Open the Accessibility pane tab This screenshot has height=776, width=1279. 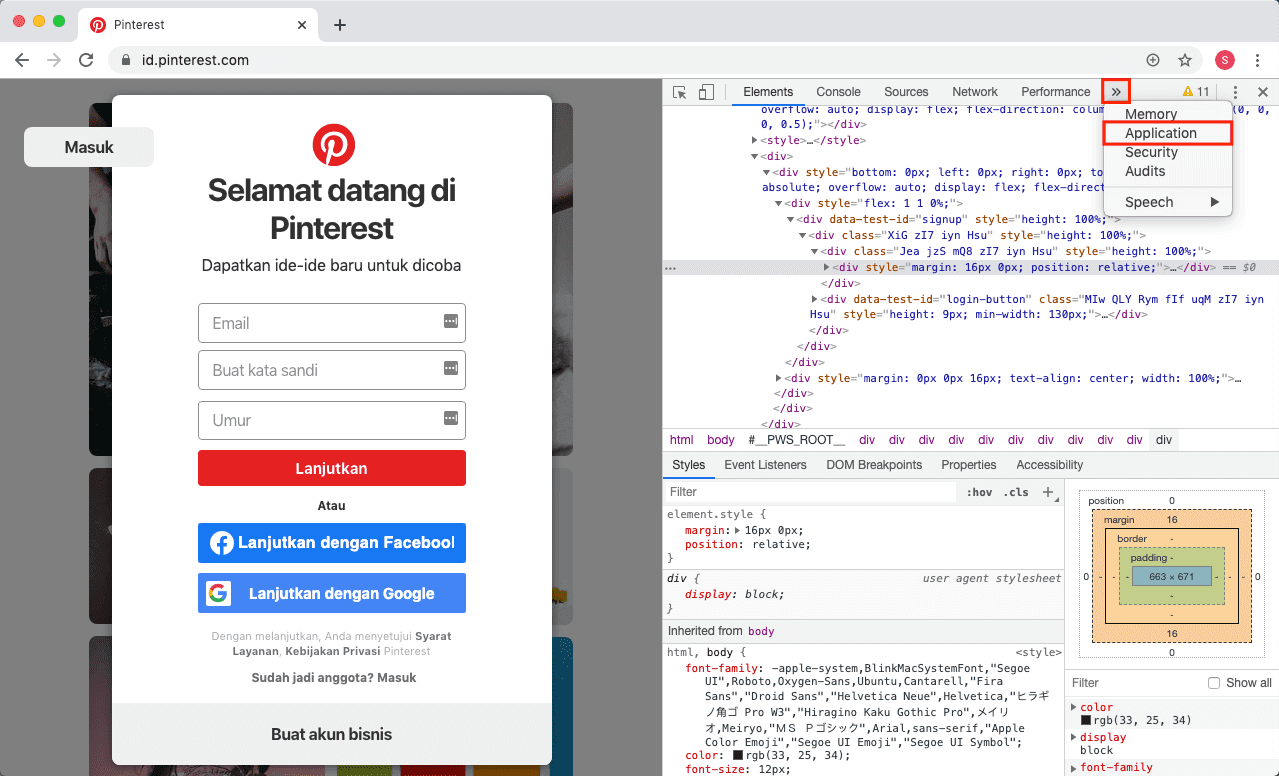1049,465
